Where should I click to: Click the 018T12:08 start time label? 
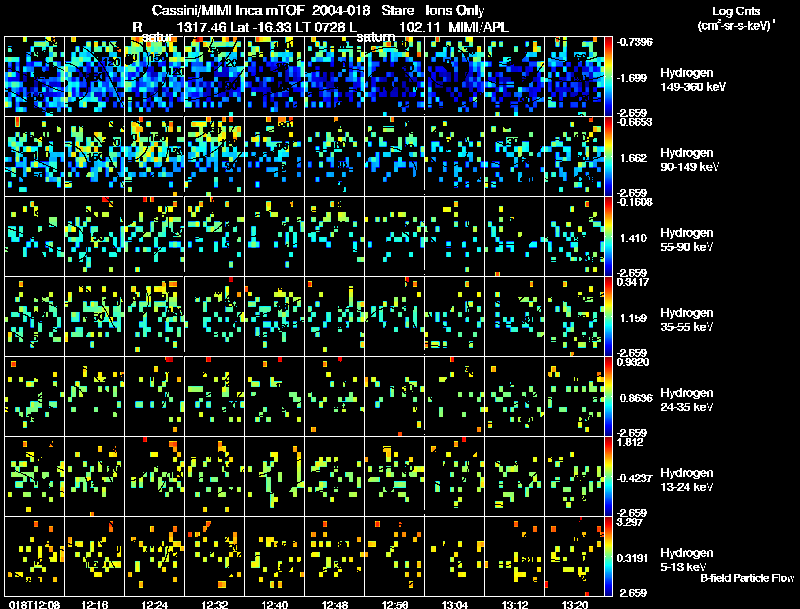[34, 604]
